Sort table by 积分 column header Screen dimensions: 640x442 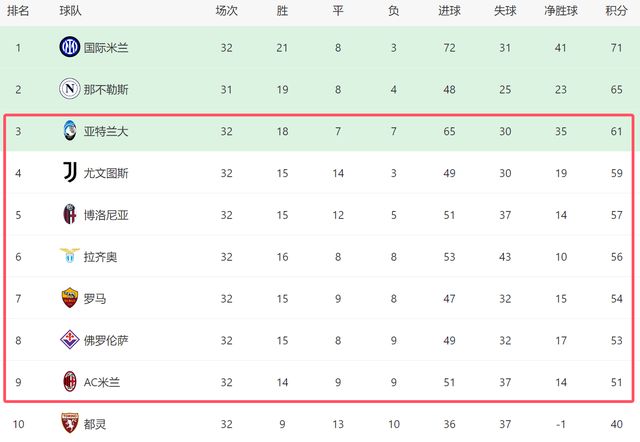616,11
